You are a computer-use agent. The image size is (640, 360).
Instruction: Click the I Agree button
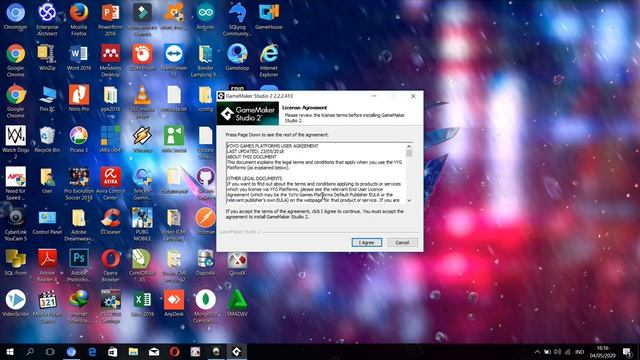(367, 242)
